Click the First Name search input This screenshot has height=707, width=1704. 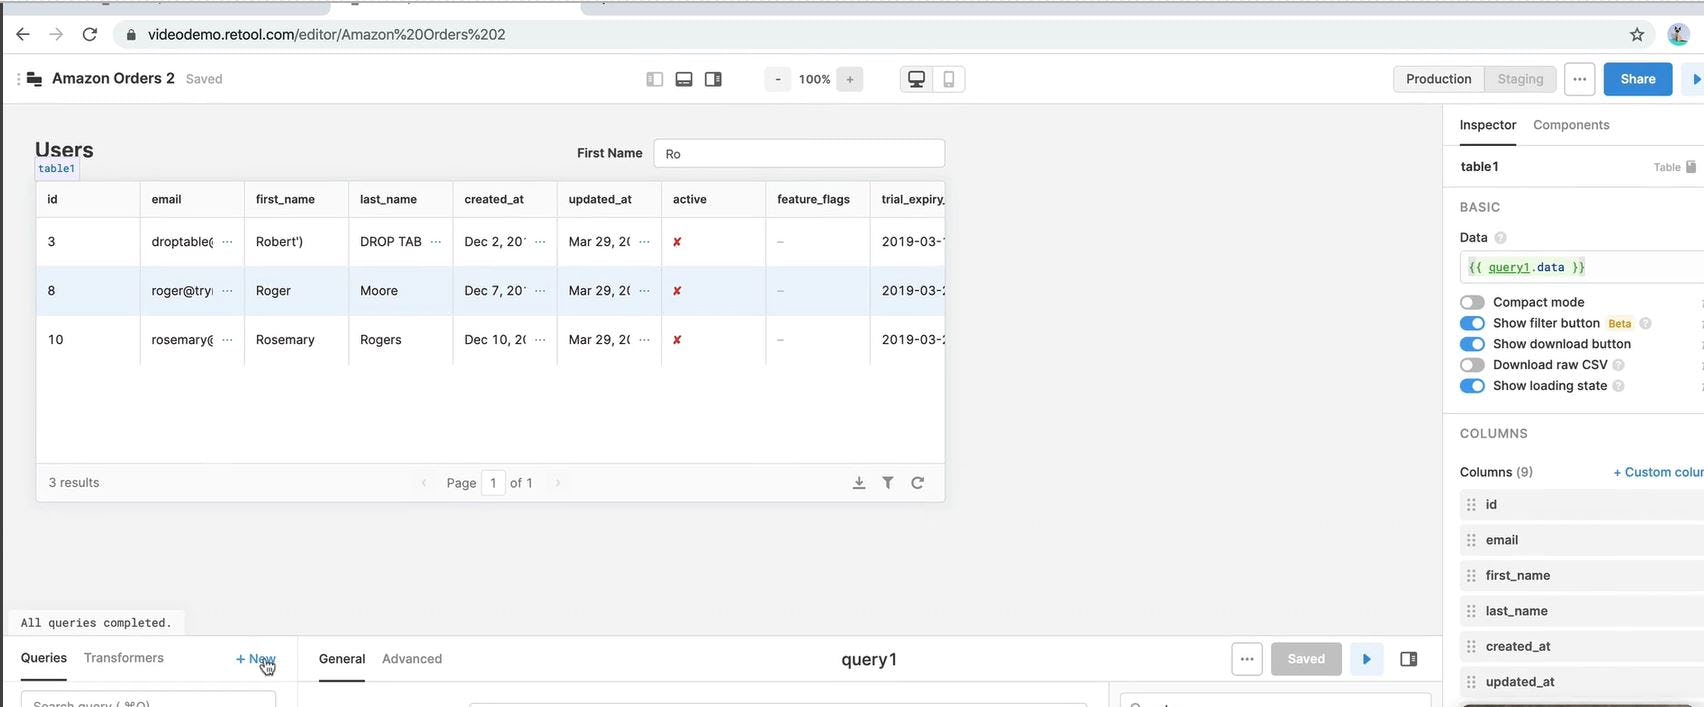pyautogui.click(x=799, y=153)
